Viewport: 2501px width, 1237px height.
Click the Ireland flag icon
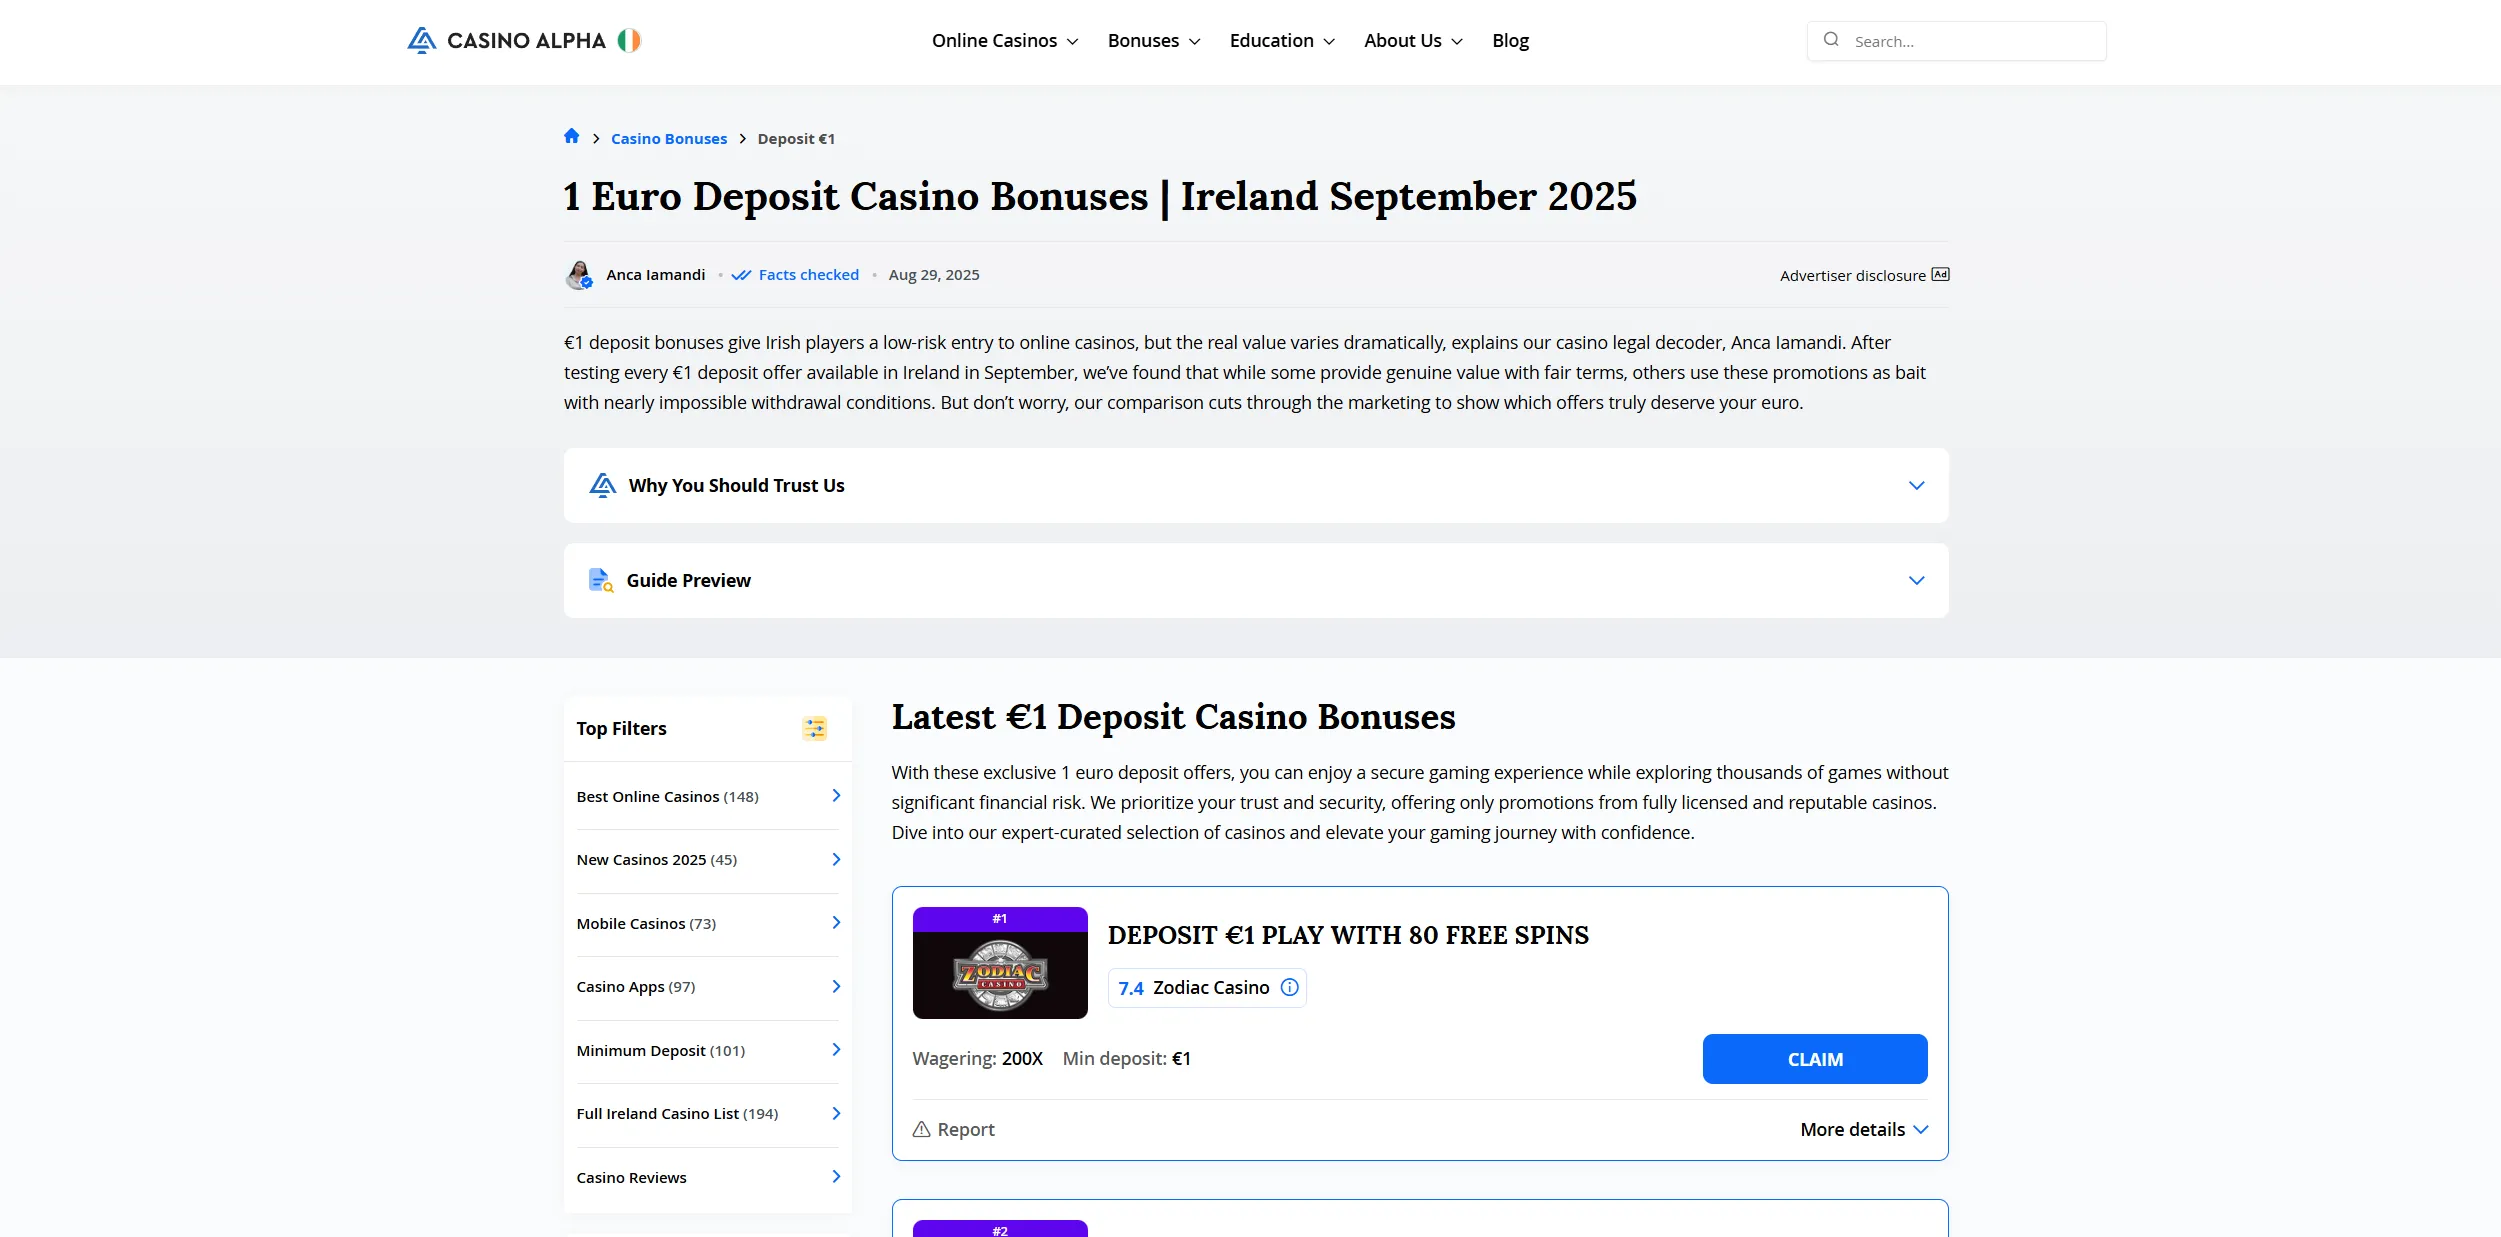(x=629, y=40)
